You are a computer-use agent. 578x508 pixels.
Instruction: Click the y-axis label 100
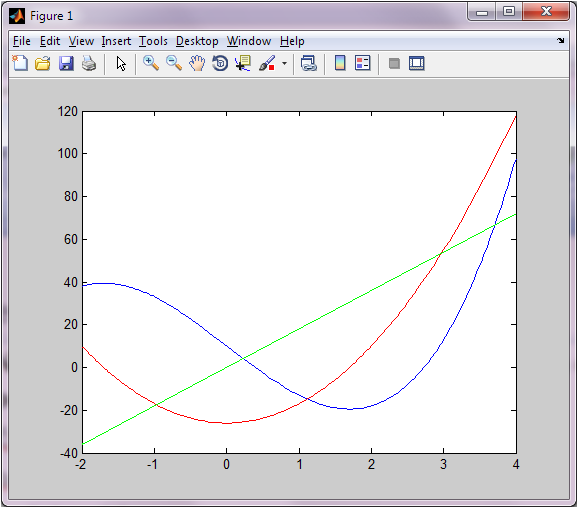67,153
